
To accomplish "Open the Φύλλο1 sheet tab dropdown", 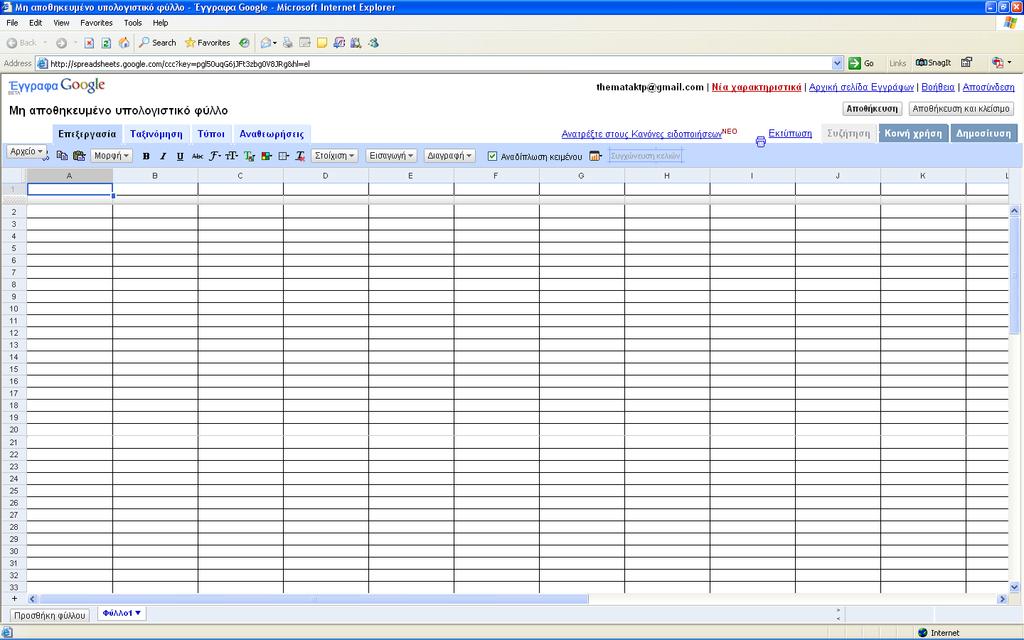I will [138, 613].
